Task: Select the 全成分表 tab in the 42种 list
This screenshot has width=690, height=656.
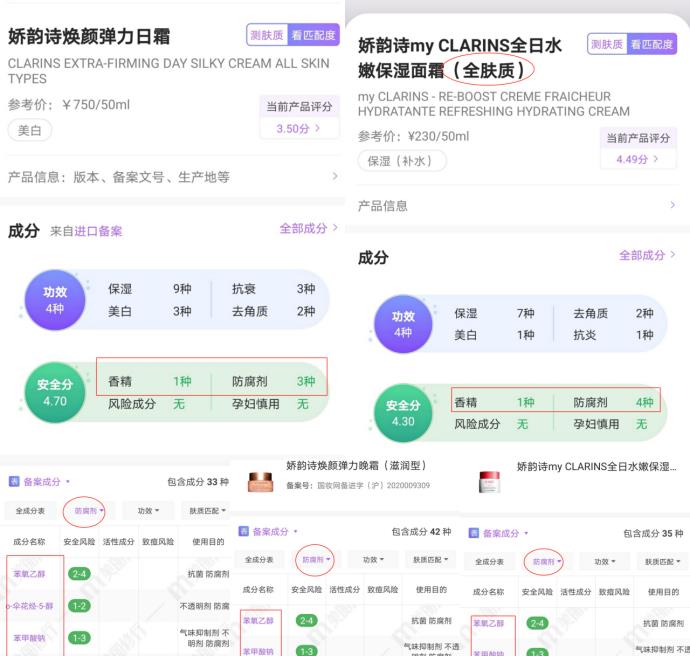Action: [259, 560]
